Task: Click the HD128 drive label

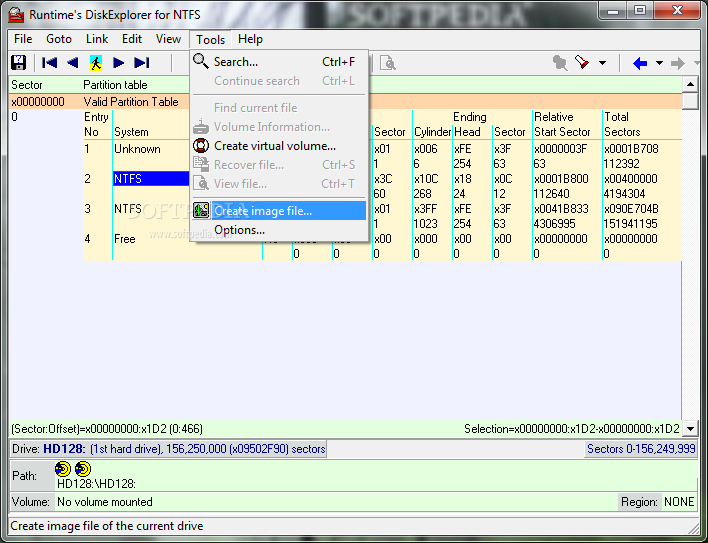Action: (x=64, y=449)
